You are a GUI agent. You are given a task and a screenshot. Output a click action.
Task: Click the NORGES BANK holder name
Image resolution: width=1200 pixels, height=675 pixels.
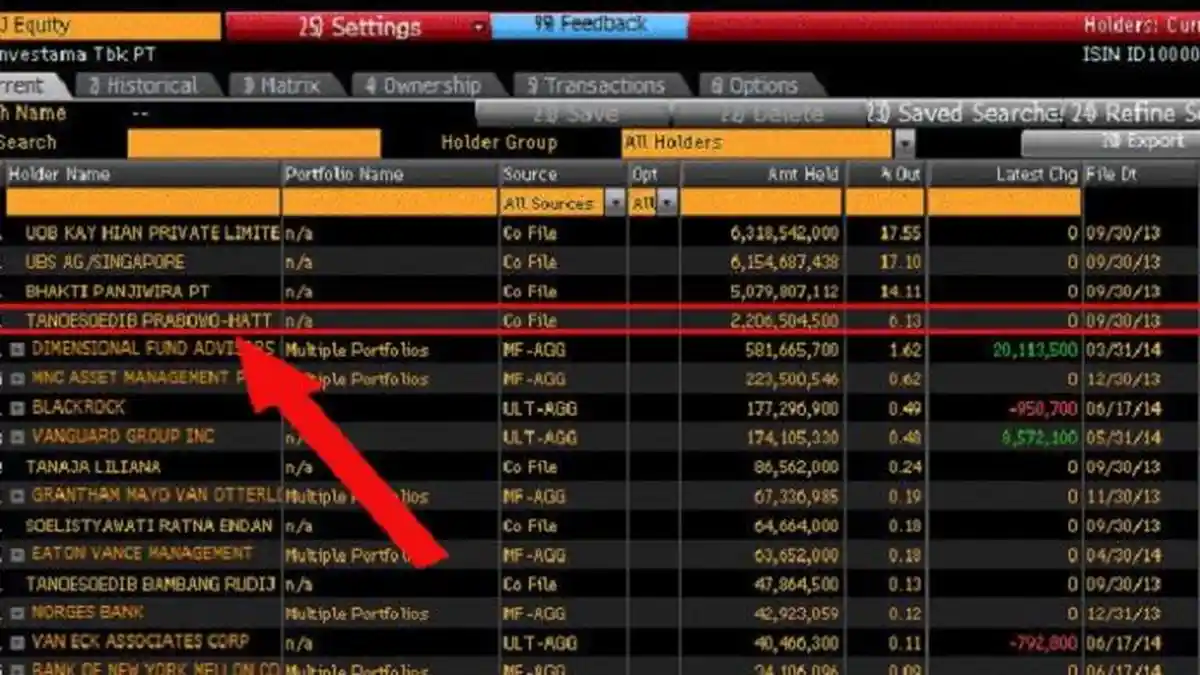click(x=88, y=612)
